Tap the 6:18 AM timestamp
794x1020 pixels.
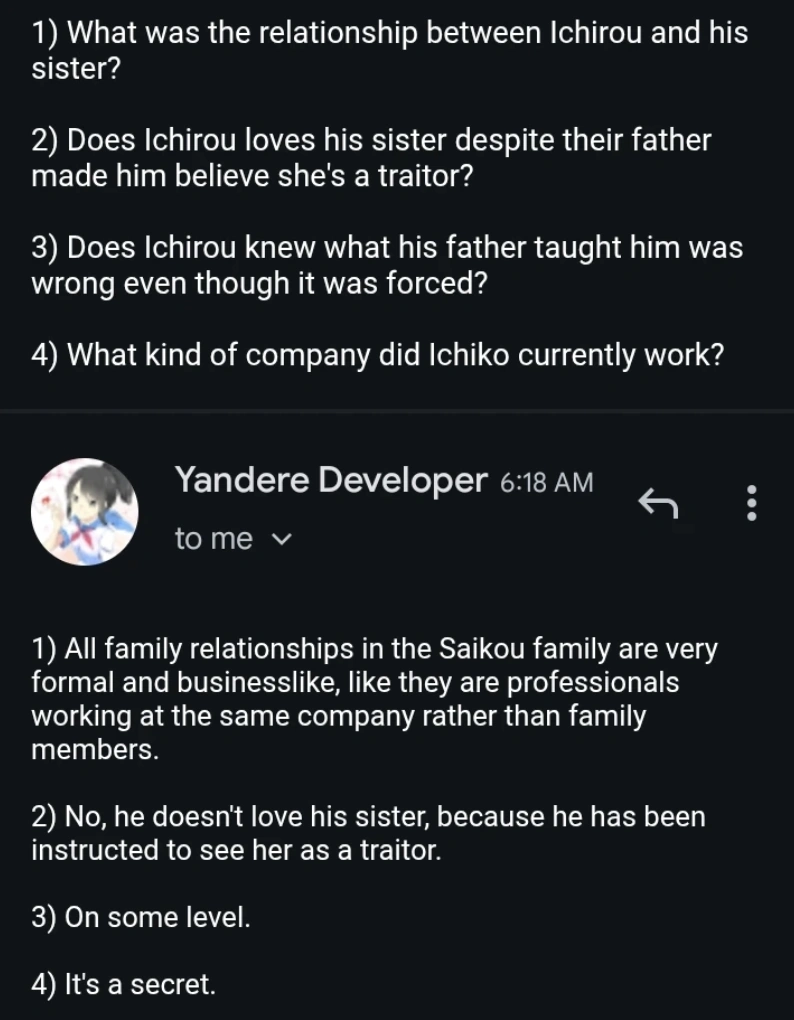pyautogui.click(x=545, y=483)
